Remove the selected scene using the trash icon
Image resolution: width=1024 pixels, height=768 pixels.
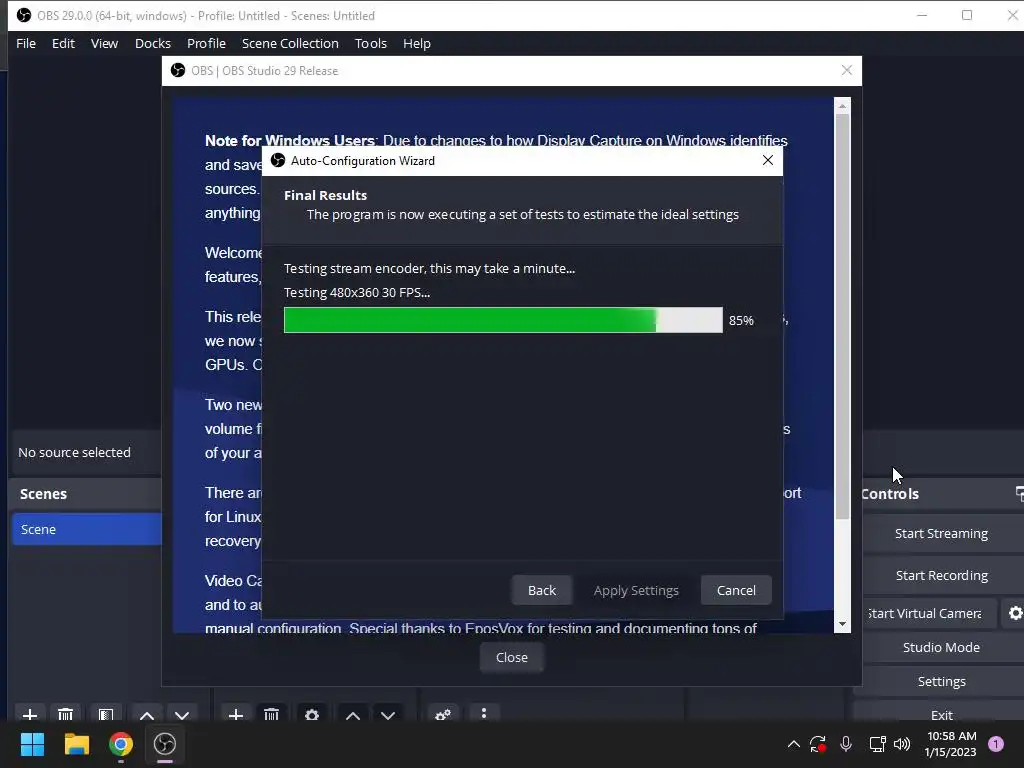pyautogui.click(x=65, y=714)
